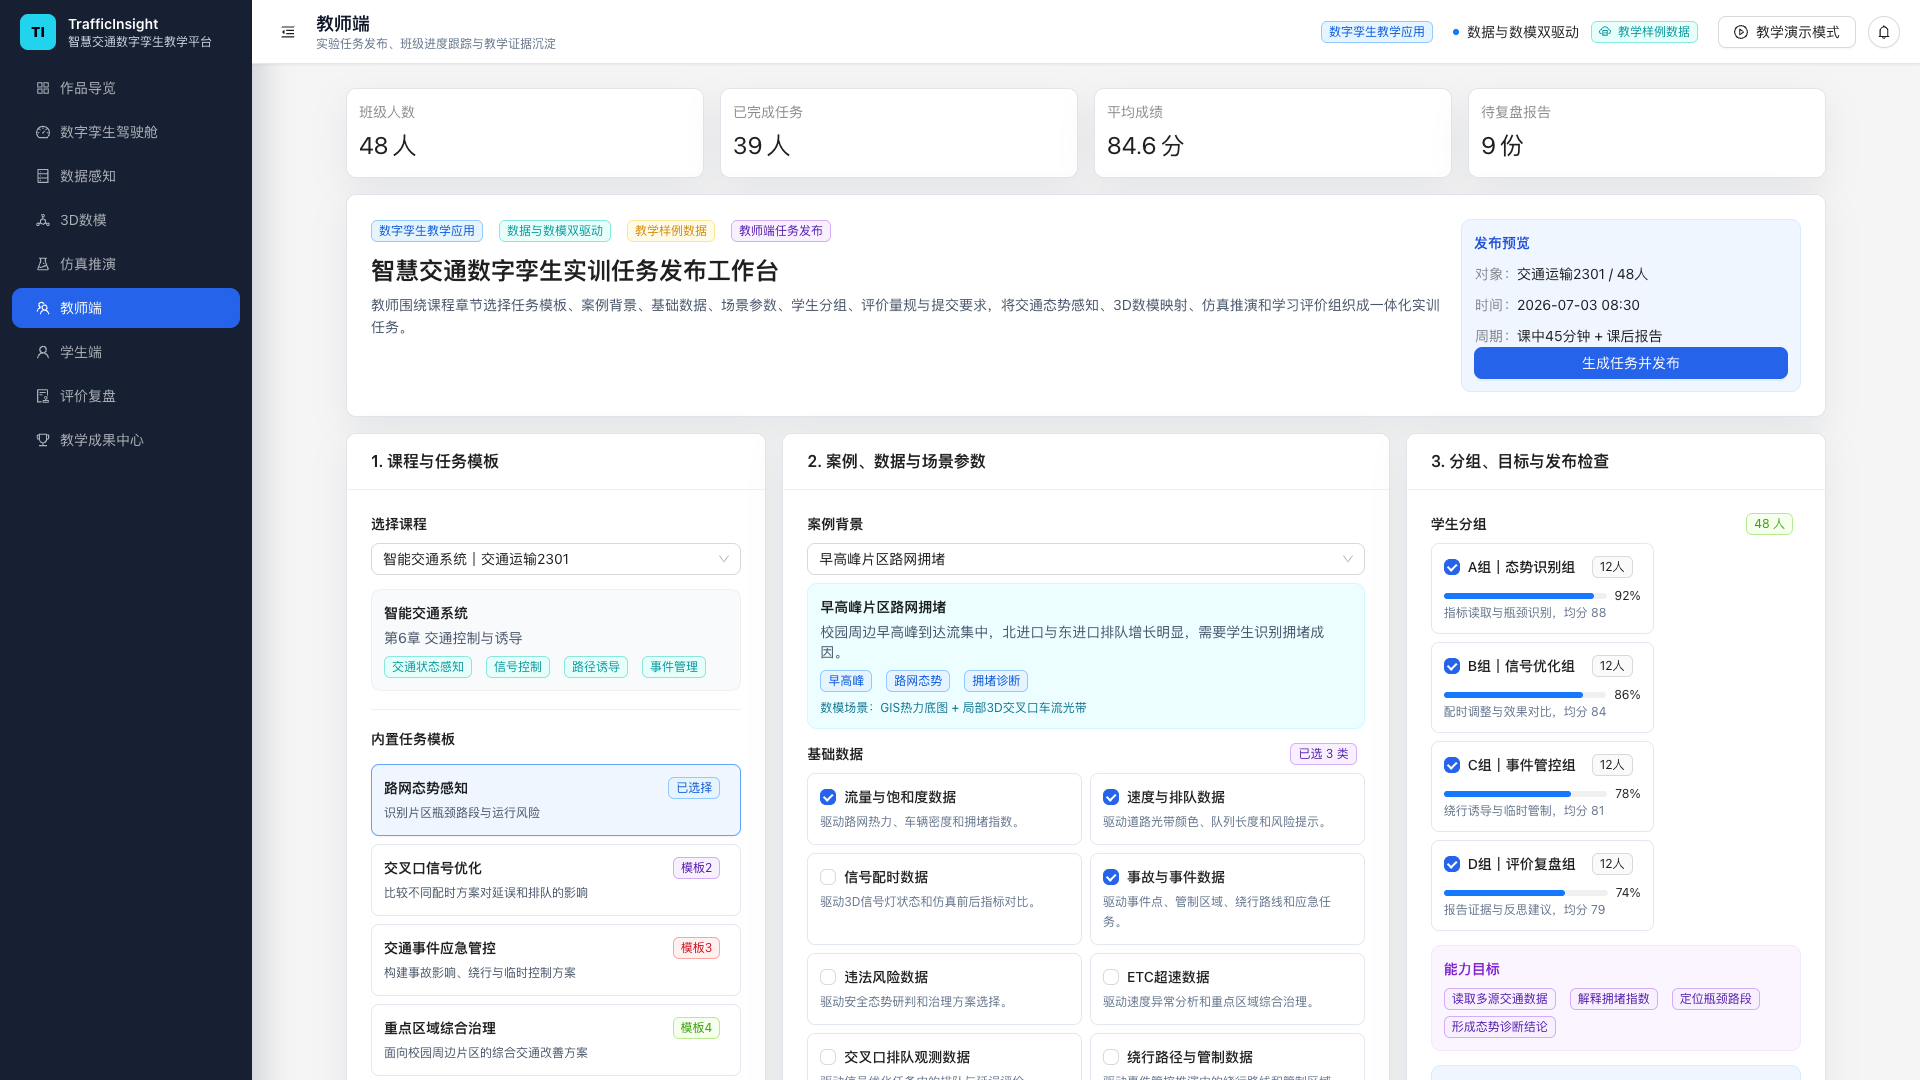Check 信号配时数据 checkbox

(828, 877)
